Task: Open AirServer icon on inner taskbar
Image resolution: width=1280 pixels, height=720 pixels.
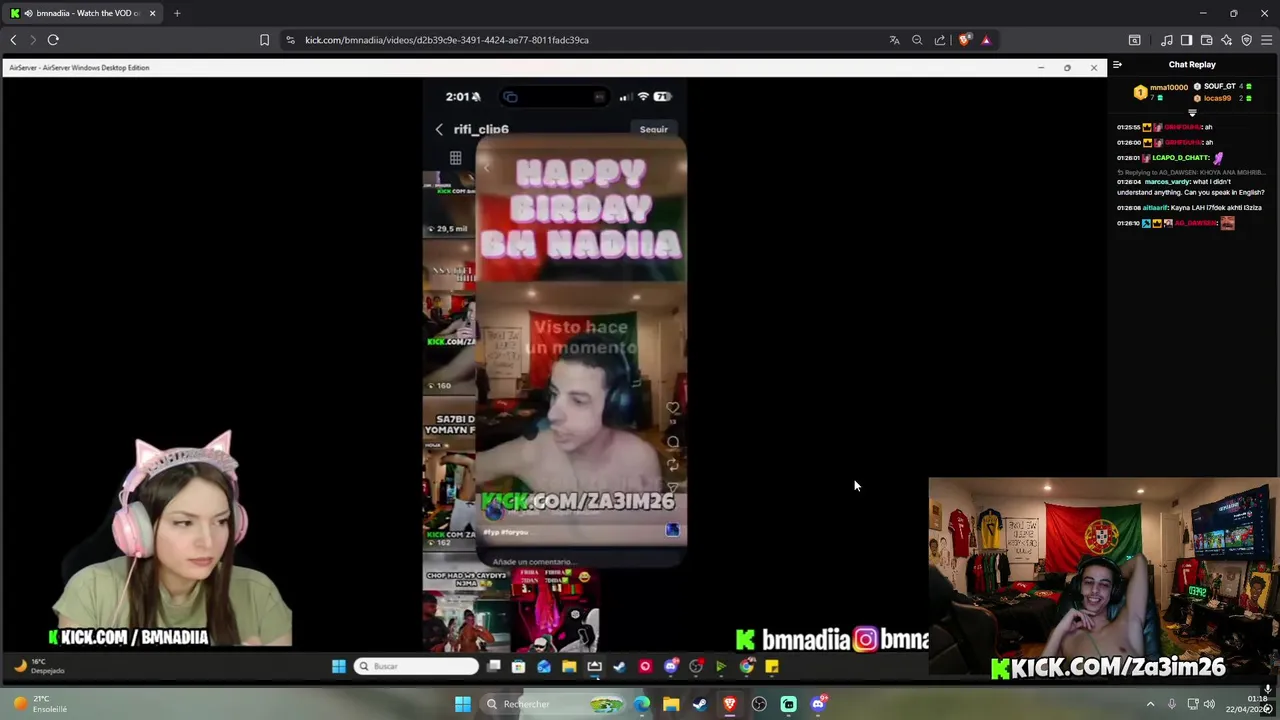Action: point(594,666)
